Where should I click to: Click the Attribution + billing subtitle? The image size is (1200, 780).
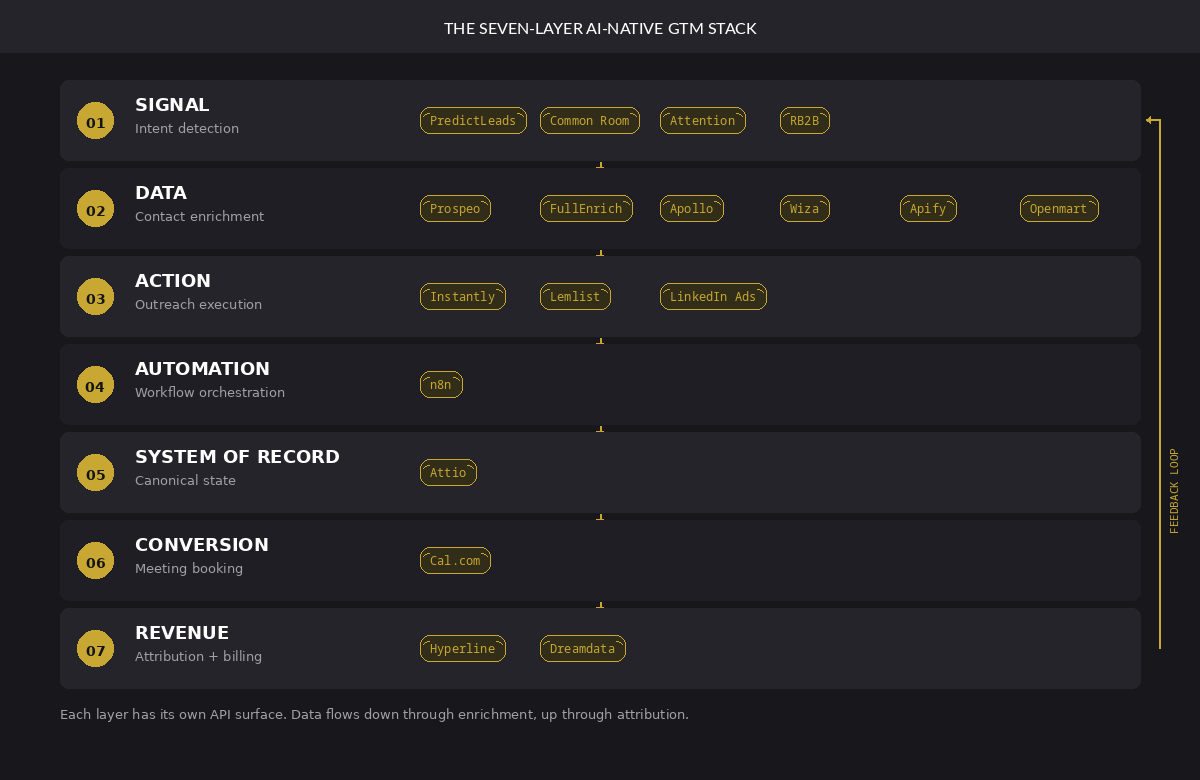click(198, 657)
